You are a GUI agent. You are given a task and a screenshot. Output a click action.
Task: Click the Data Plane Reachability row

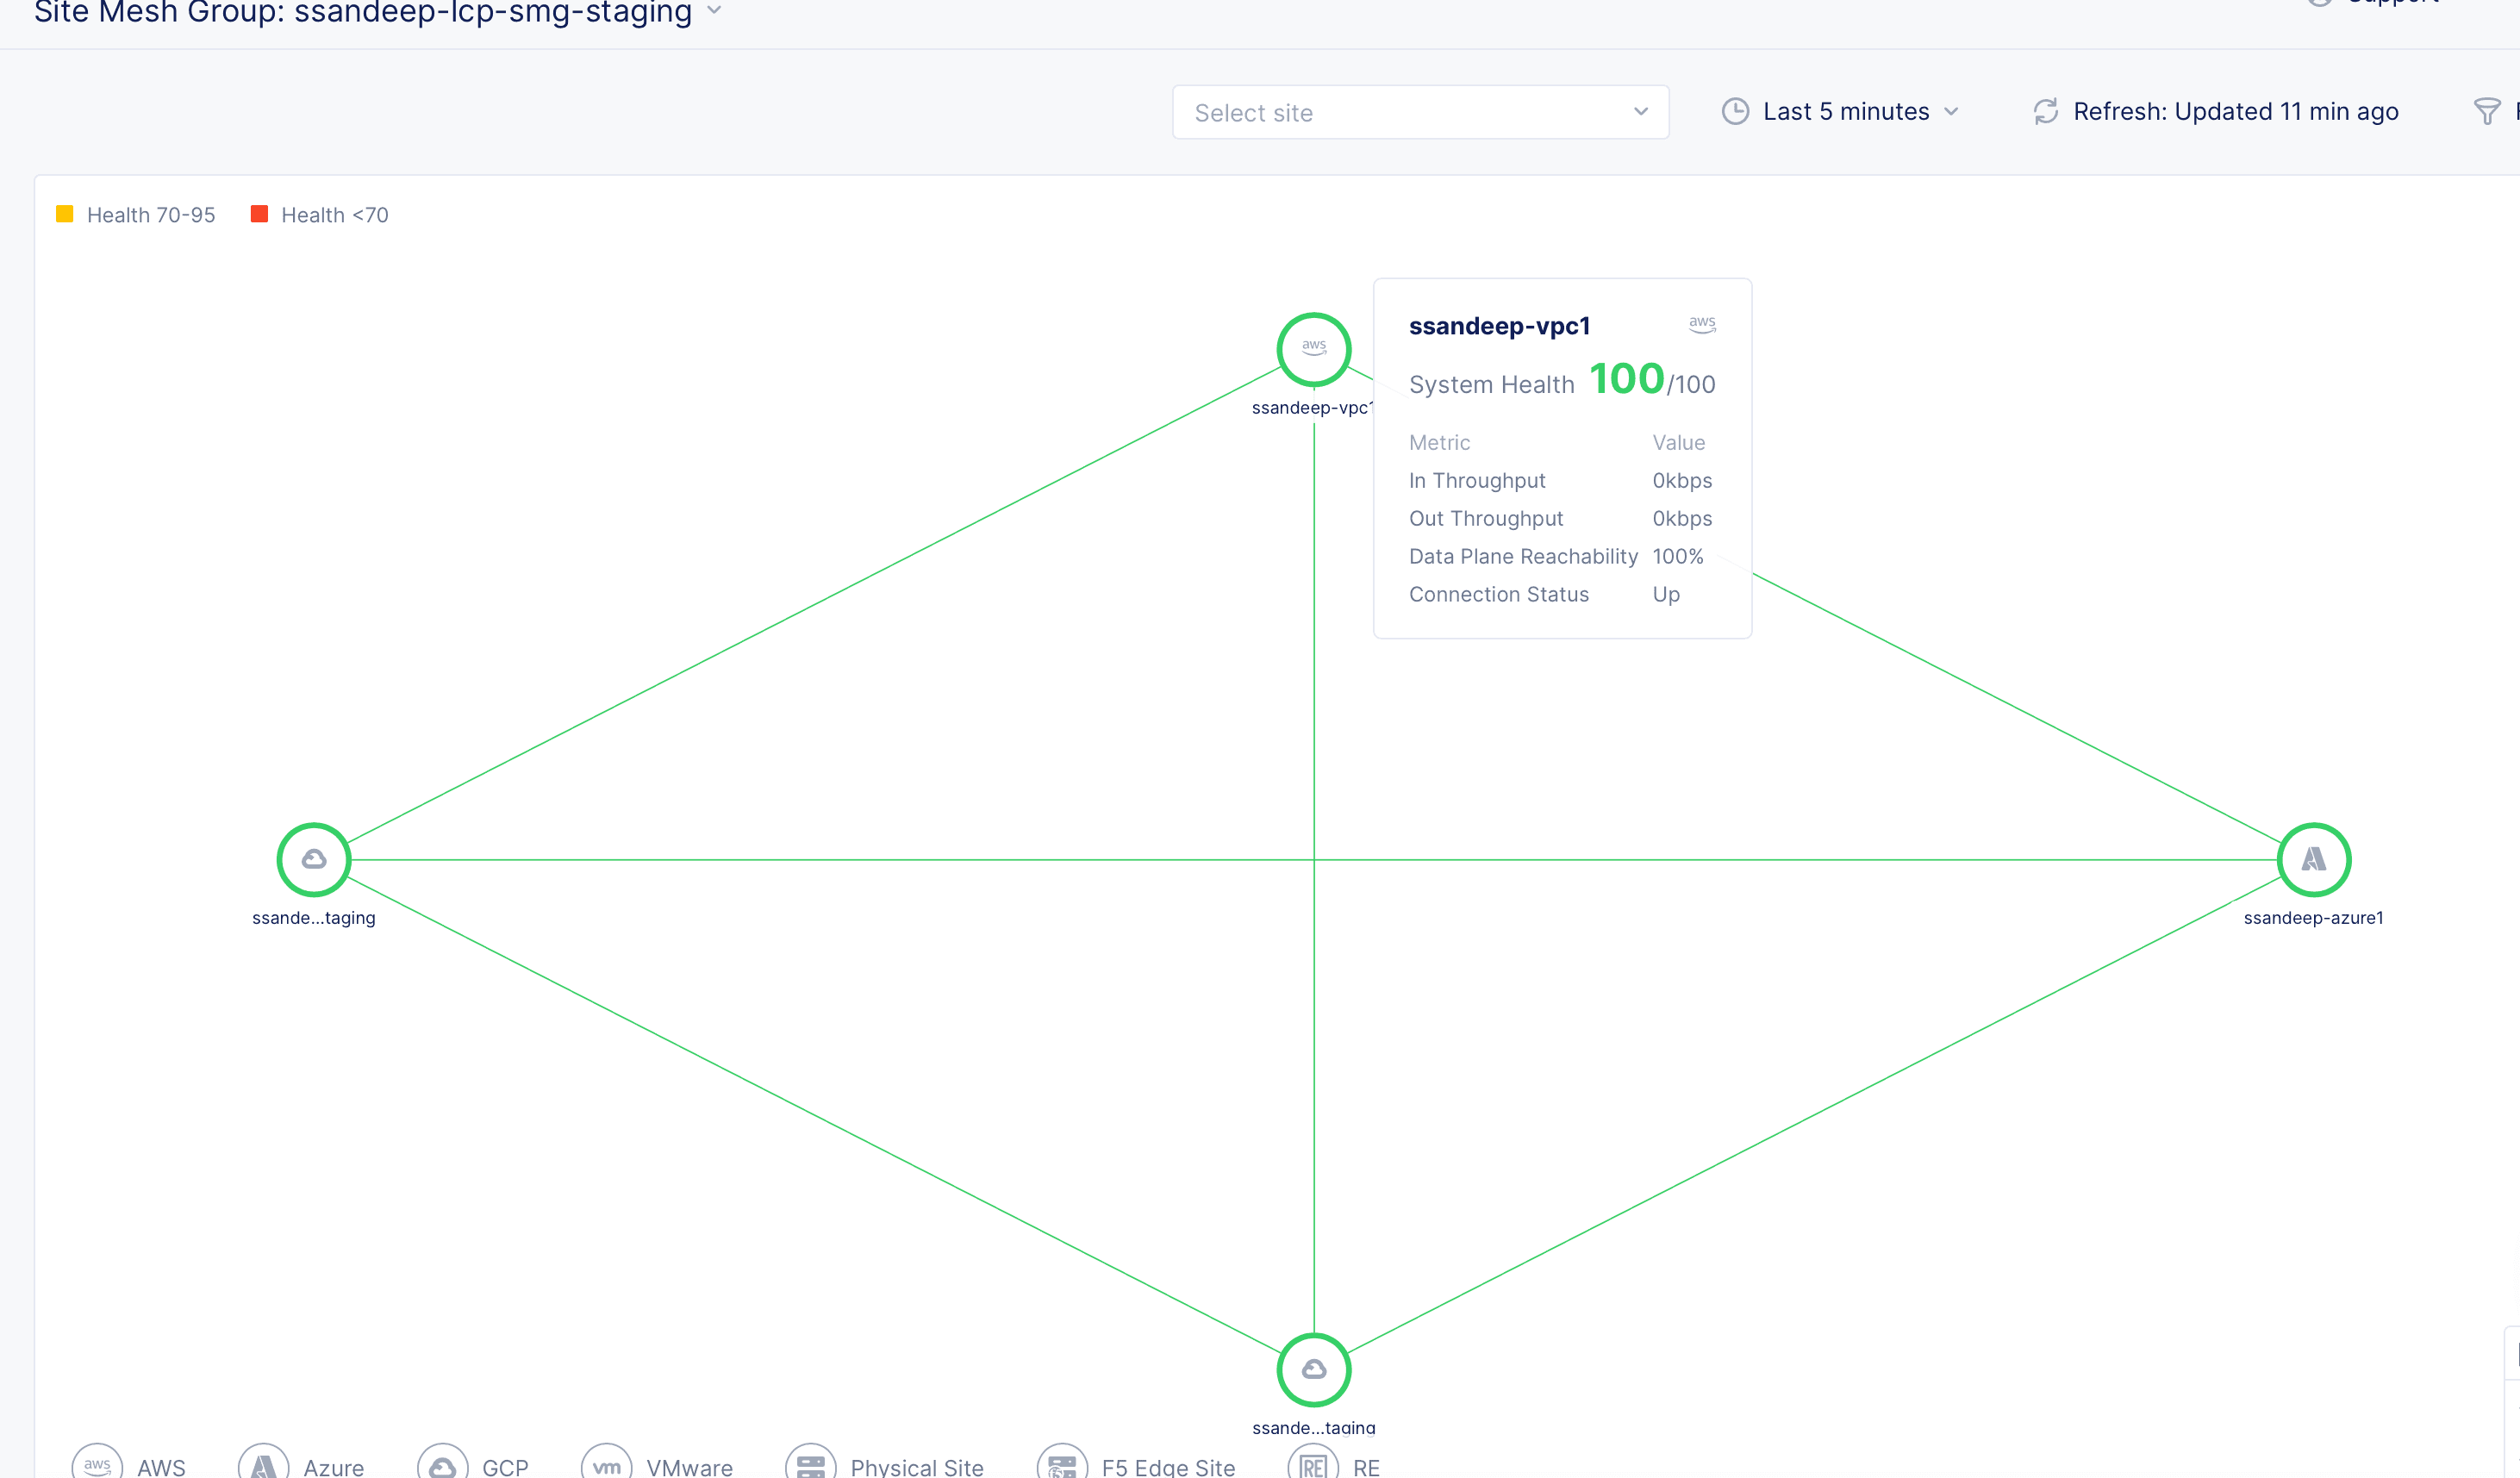coord(1561,557)
